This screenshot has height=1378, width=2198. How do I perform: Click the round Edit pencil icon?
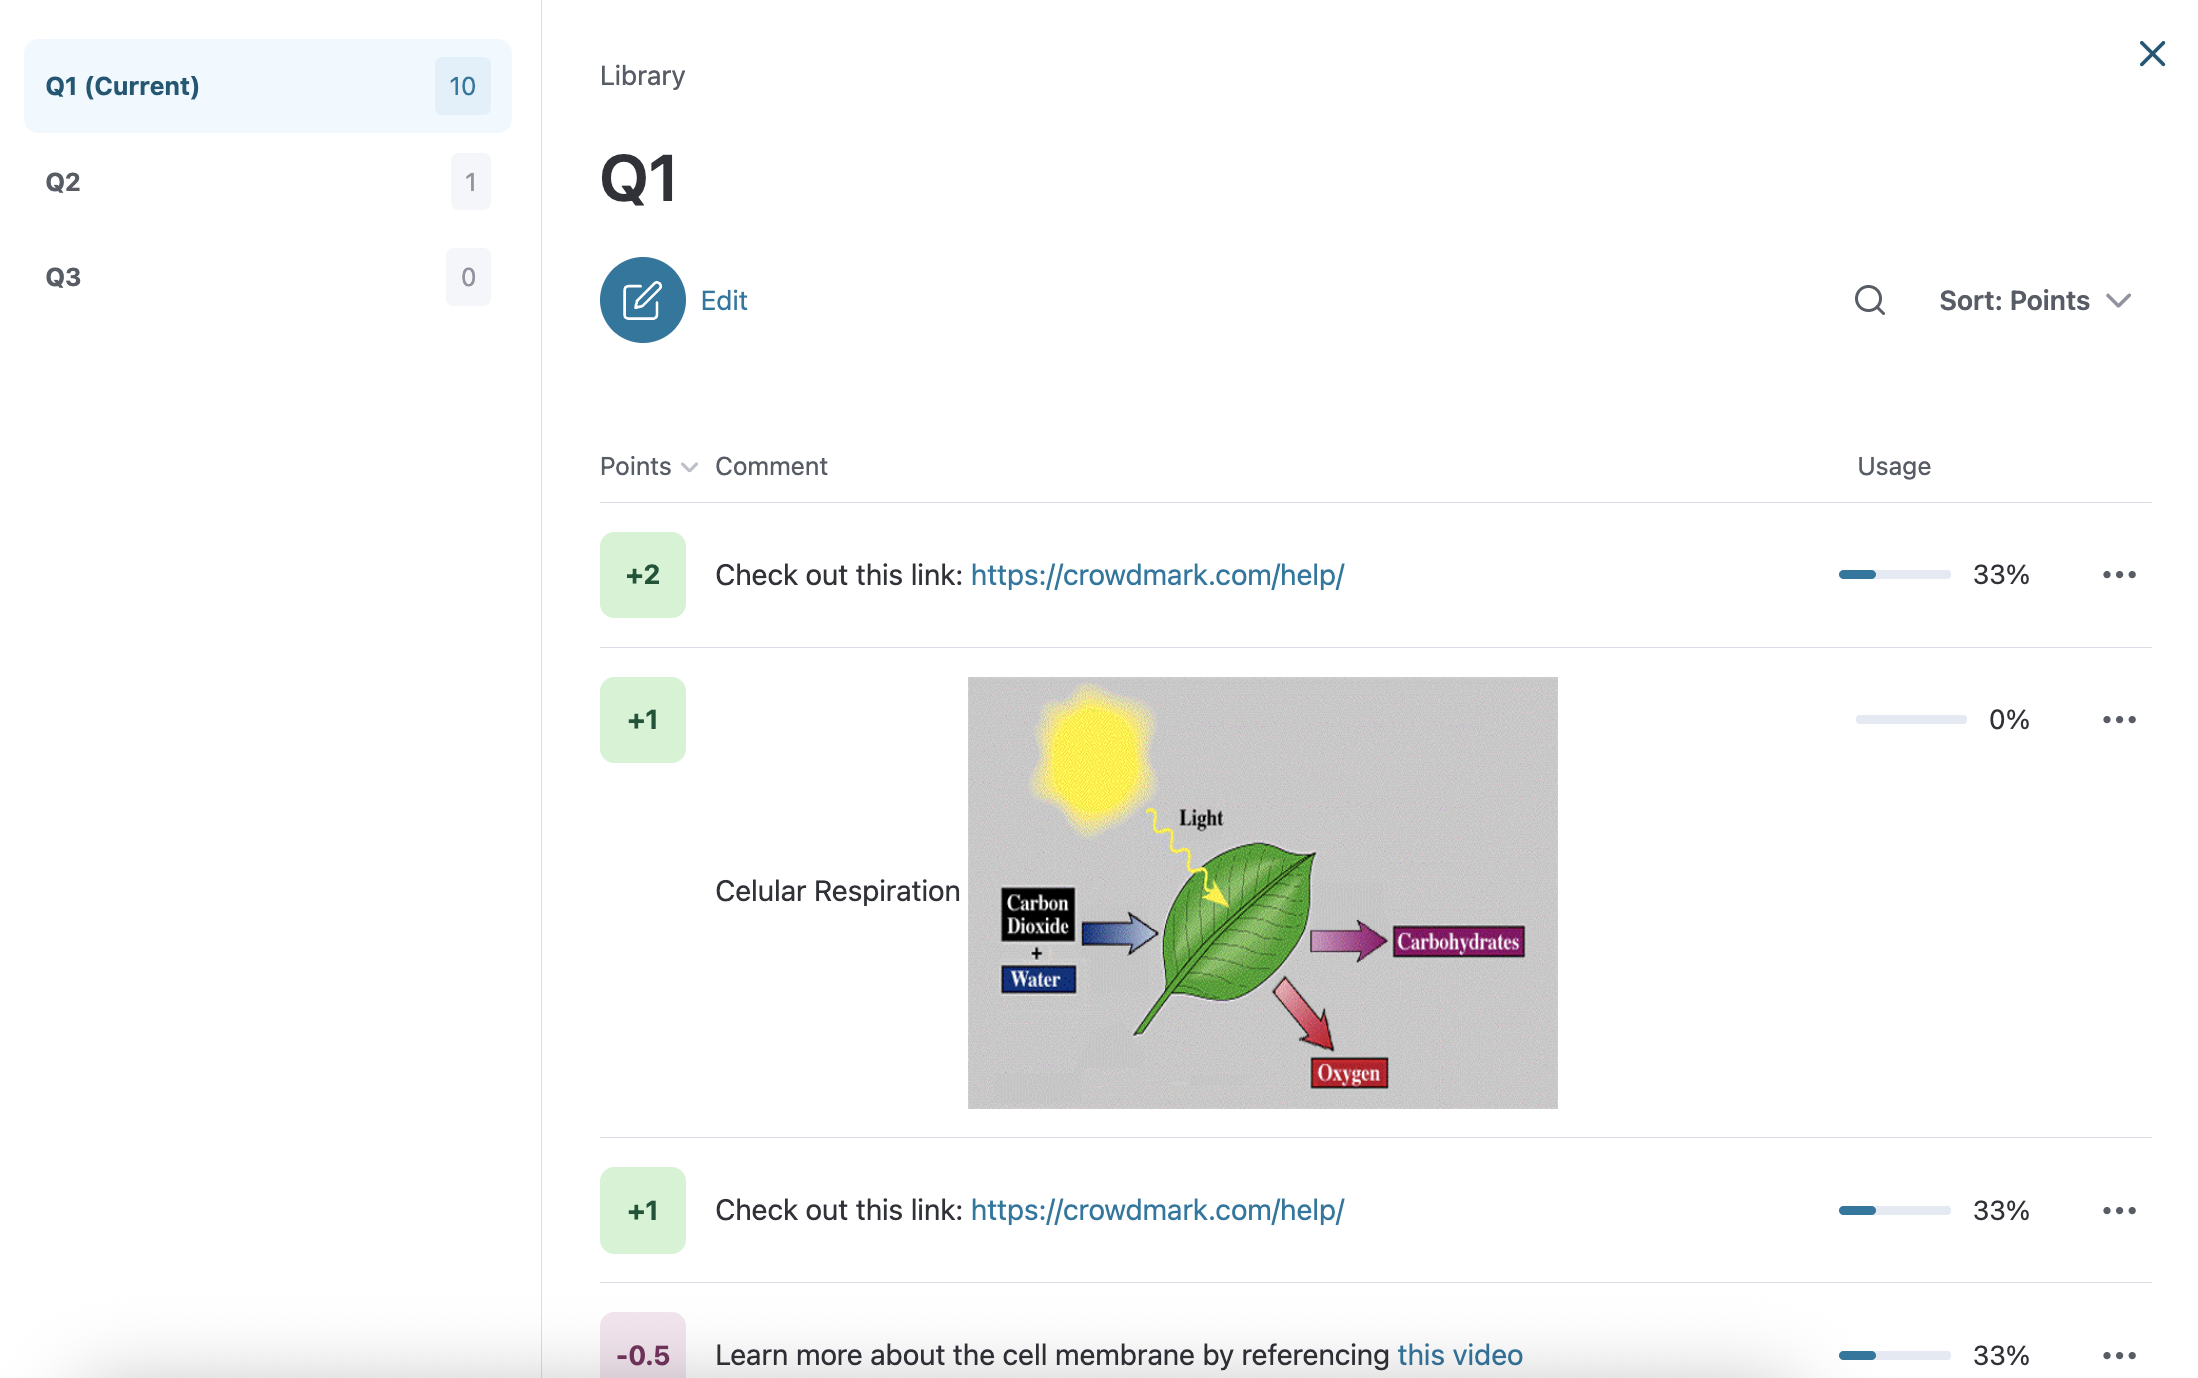click(x=642, y=300)
